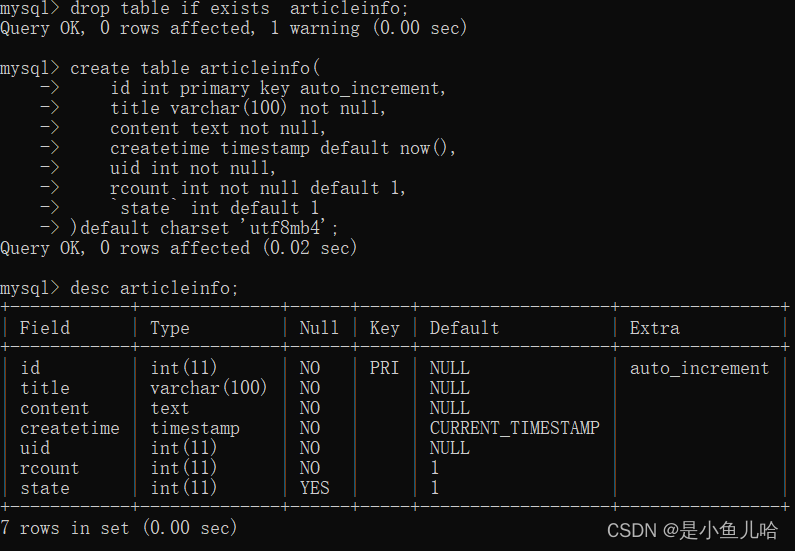Click the 'default charset utf8mb4' line
The image size is (795, 551).
pos(204,228)
